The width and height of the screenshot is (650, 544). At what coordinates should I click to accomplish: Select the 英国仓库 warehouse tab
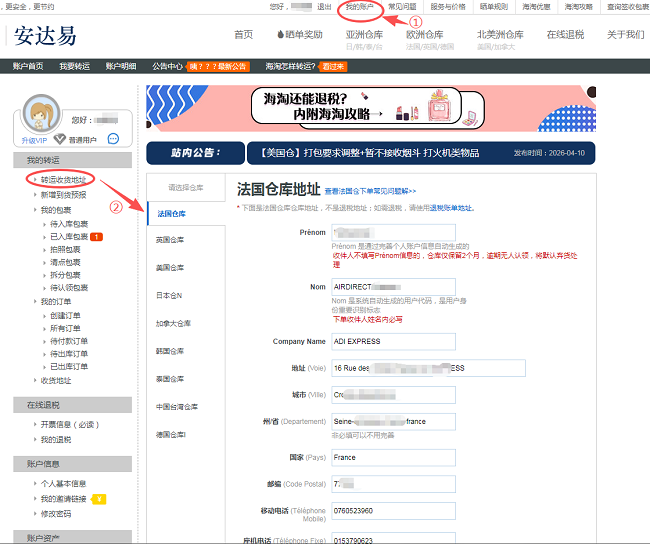[170, 240]
